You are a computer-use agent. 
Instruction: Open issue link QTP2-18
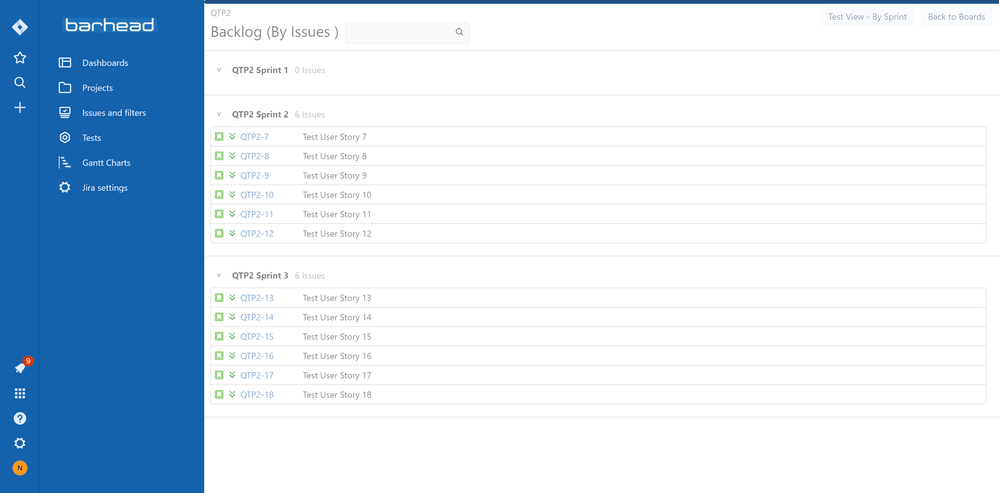click(257, 395)
